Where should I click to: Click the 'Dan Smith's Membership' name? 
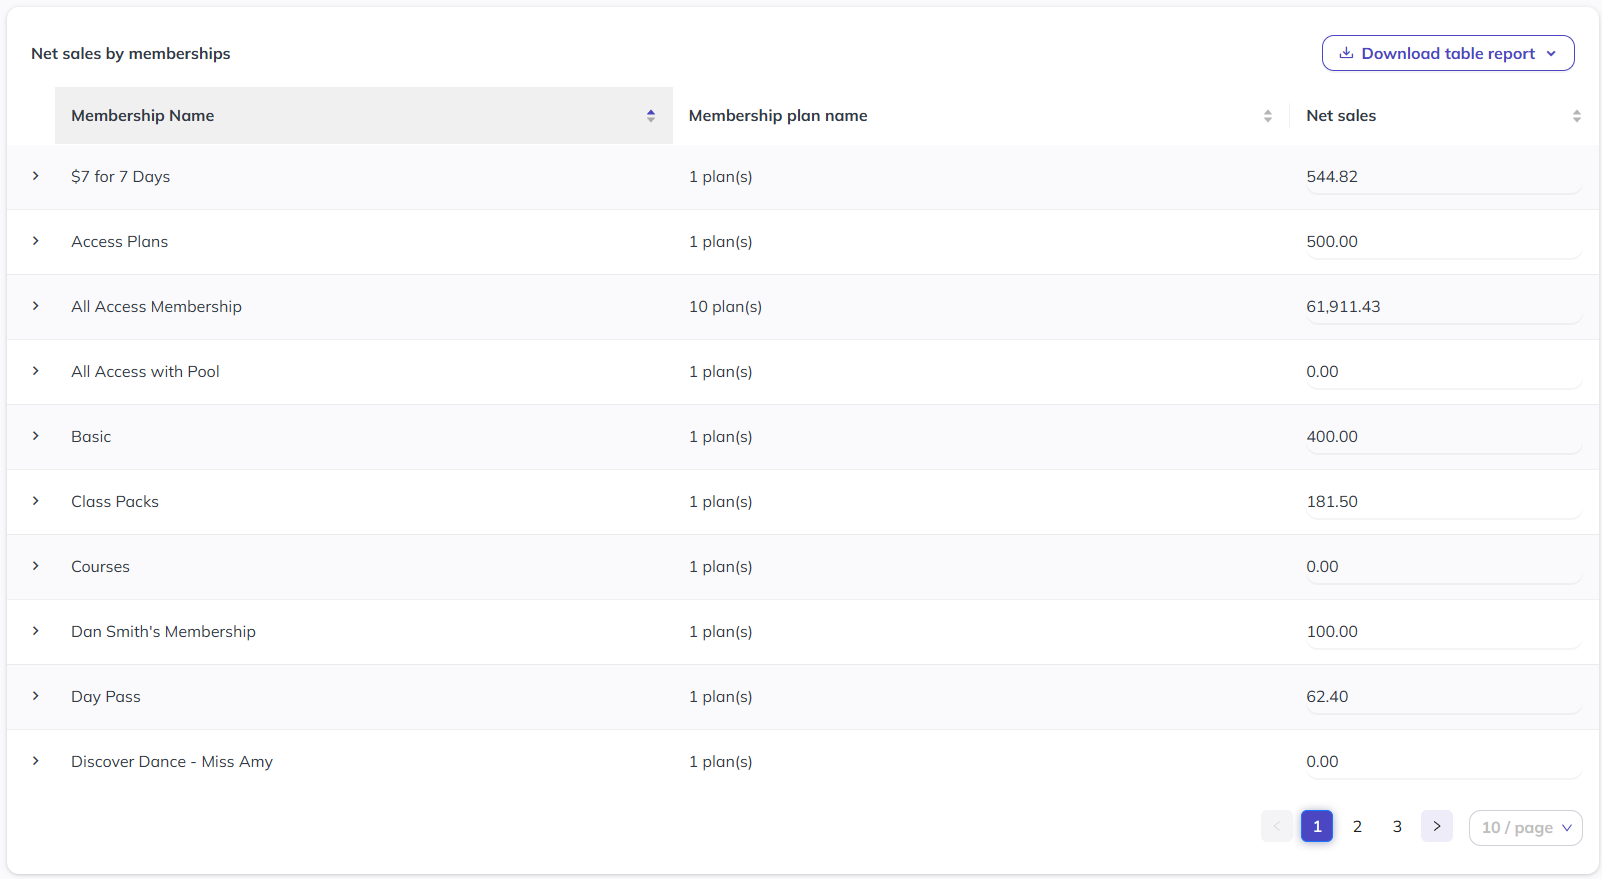click(163, 631)
